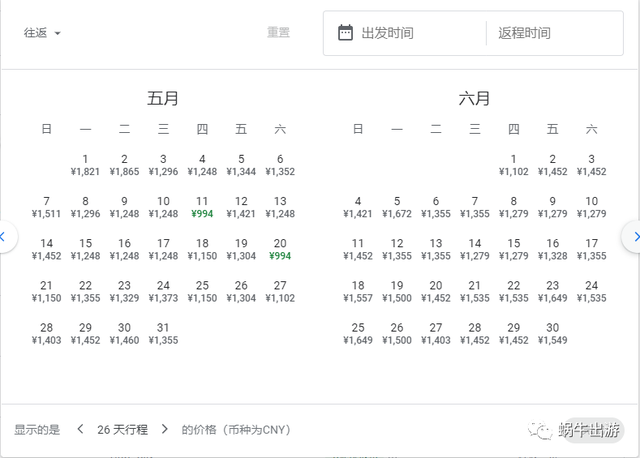Select May 11 priced ¥994
Viewport: 640px width, 458px height.
coord(202,207)
